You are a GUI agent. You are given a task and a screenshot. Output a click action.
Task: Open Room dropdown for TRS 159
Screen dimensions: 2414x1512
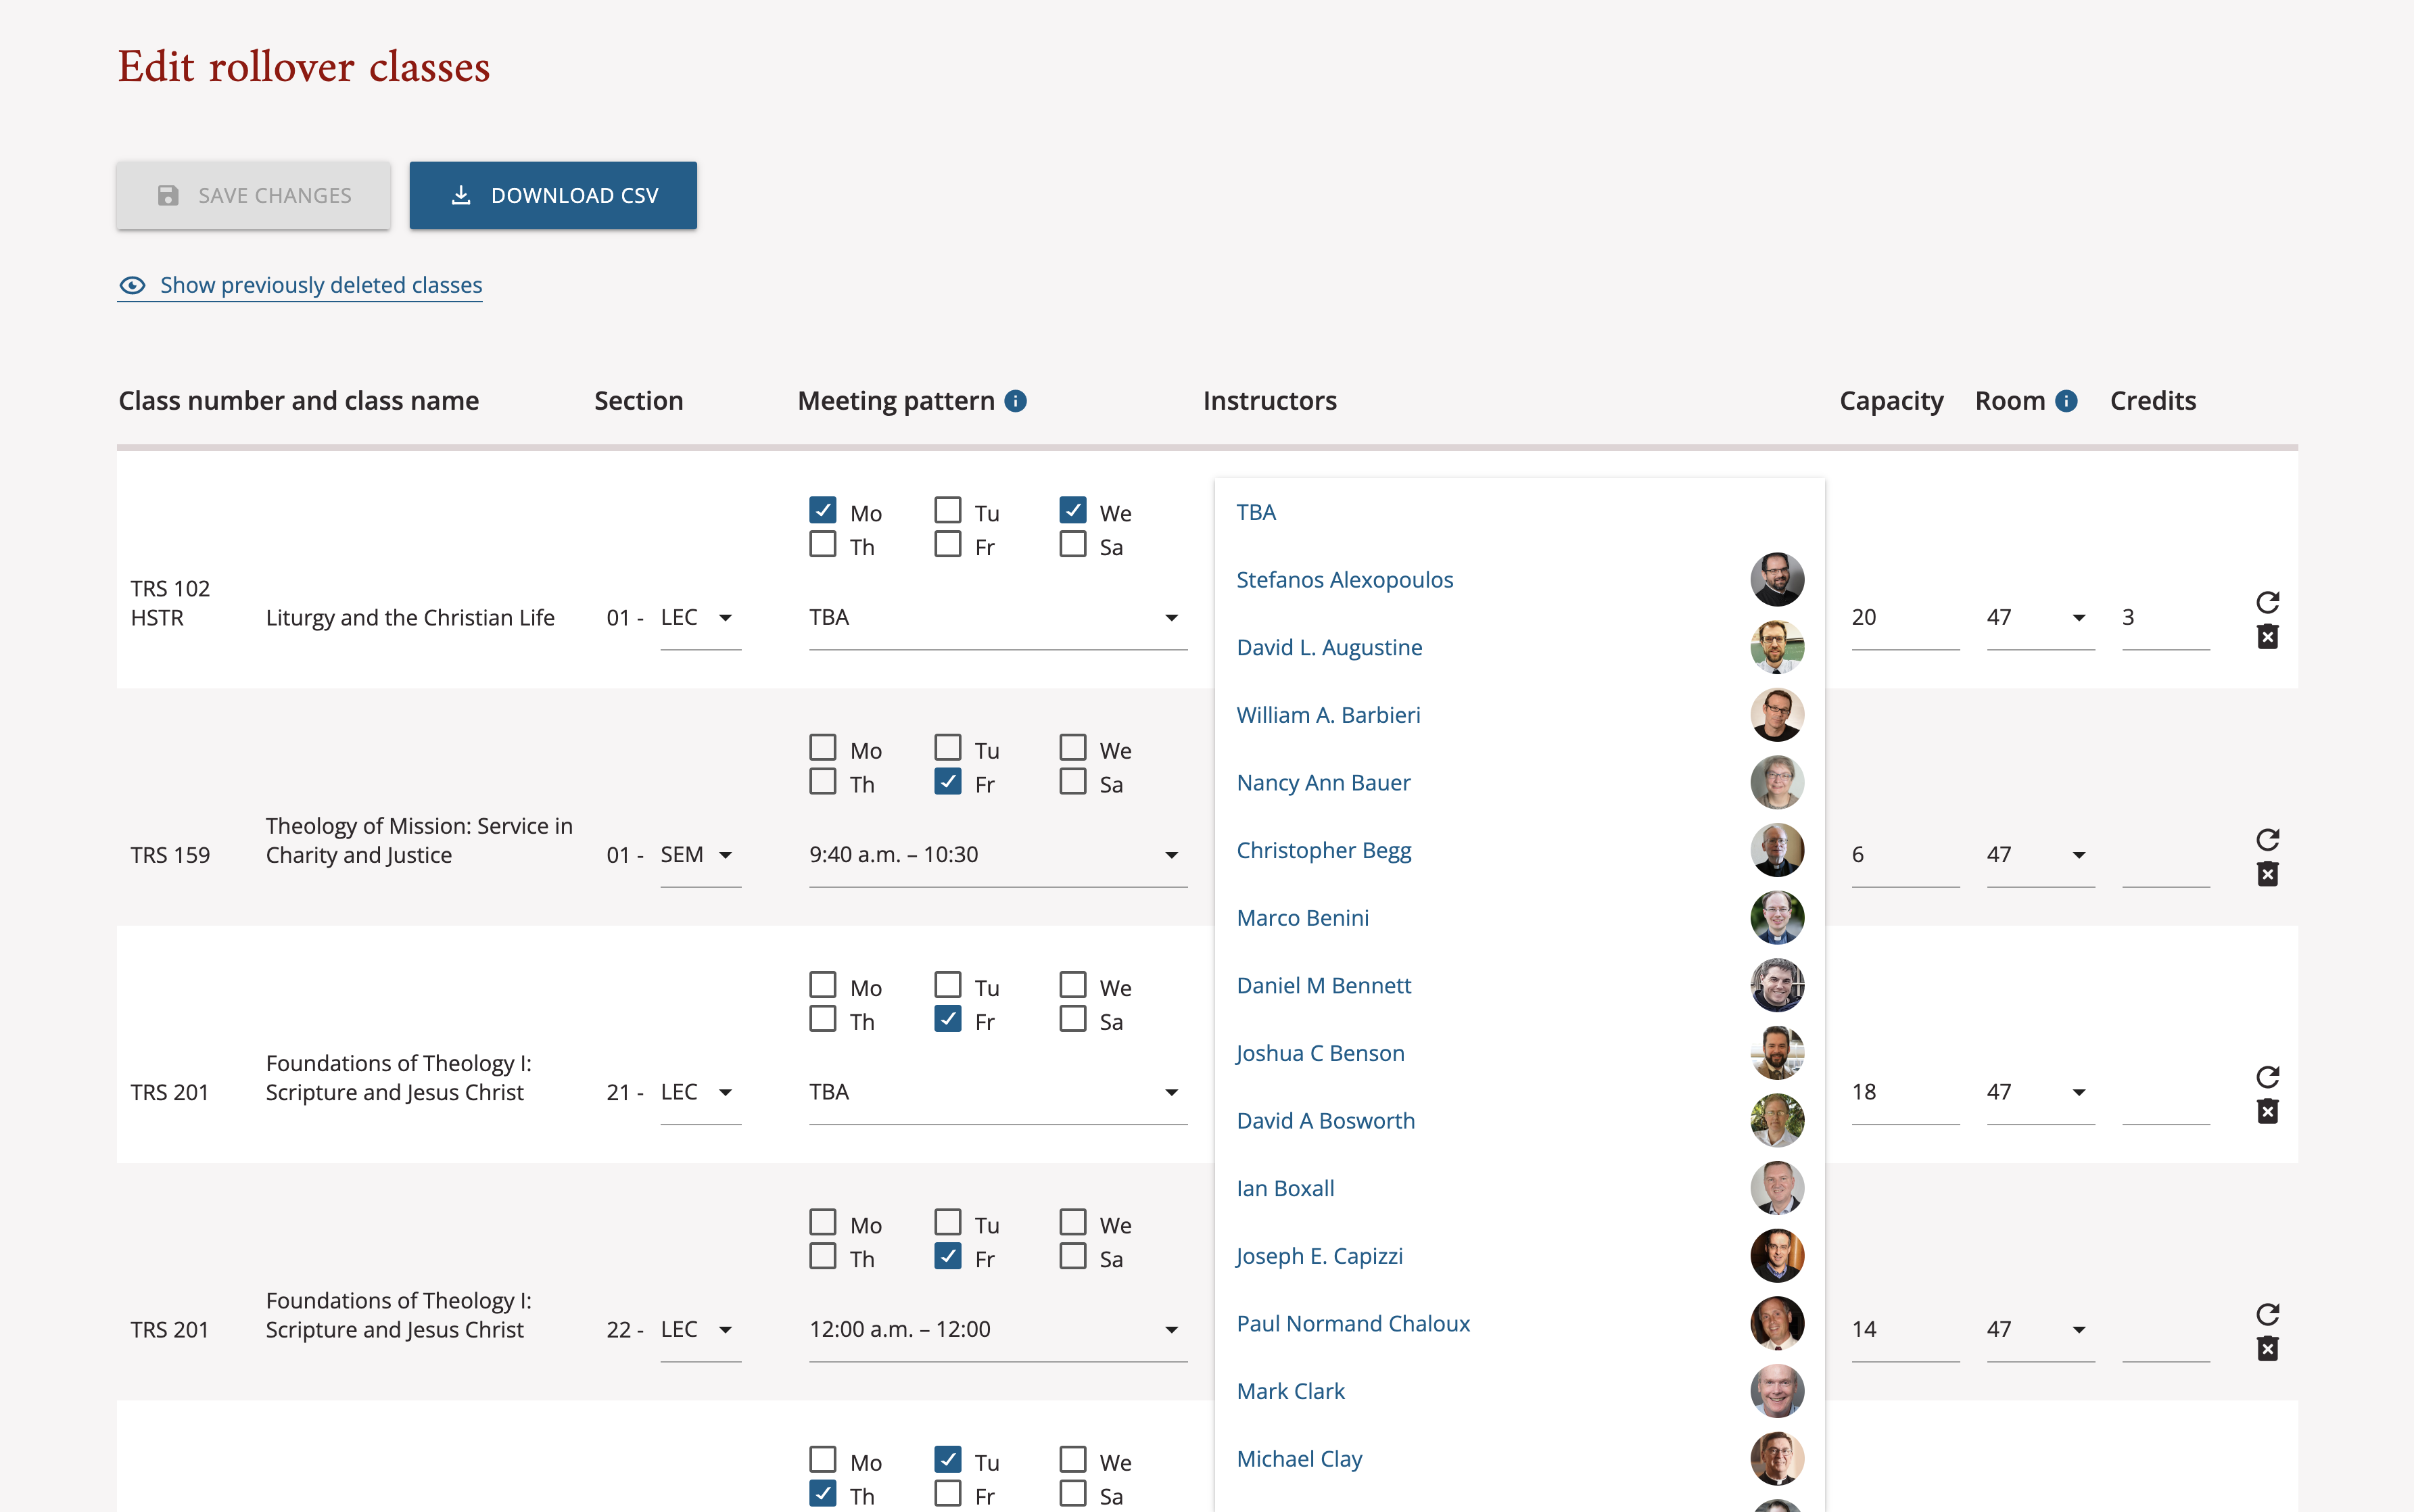click(x=2040, y=855)
